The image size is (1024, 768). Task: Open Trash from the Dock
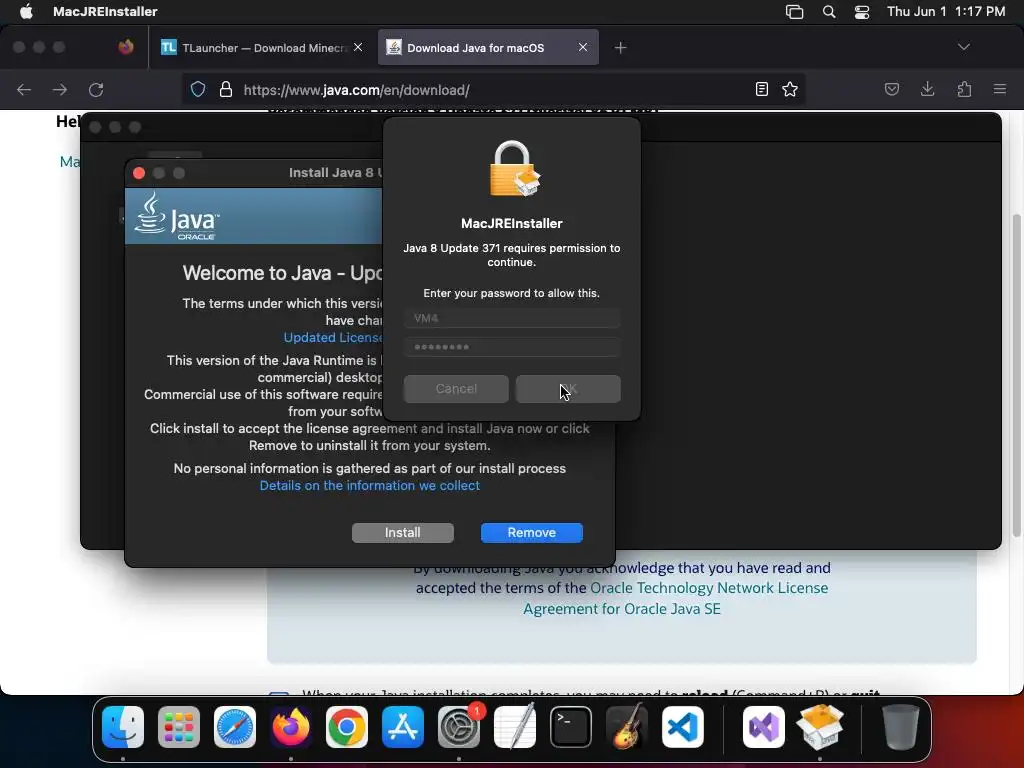tap(901, 727)
